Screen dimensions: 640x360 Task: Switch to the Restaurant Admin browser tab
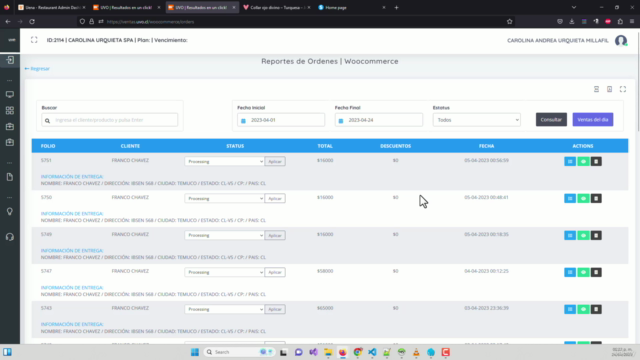click(52, 7)
